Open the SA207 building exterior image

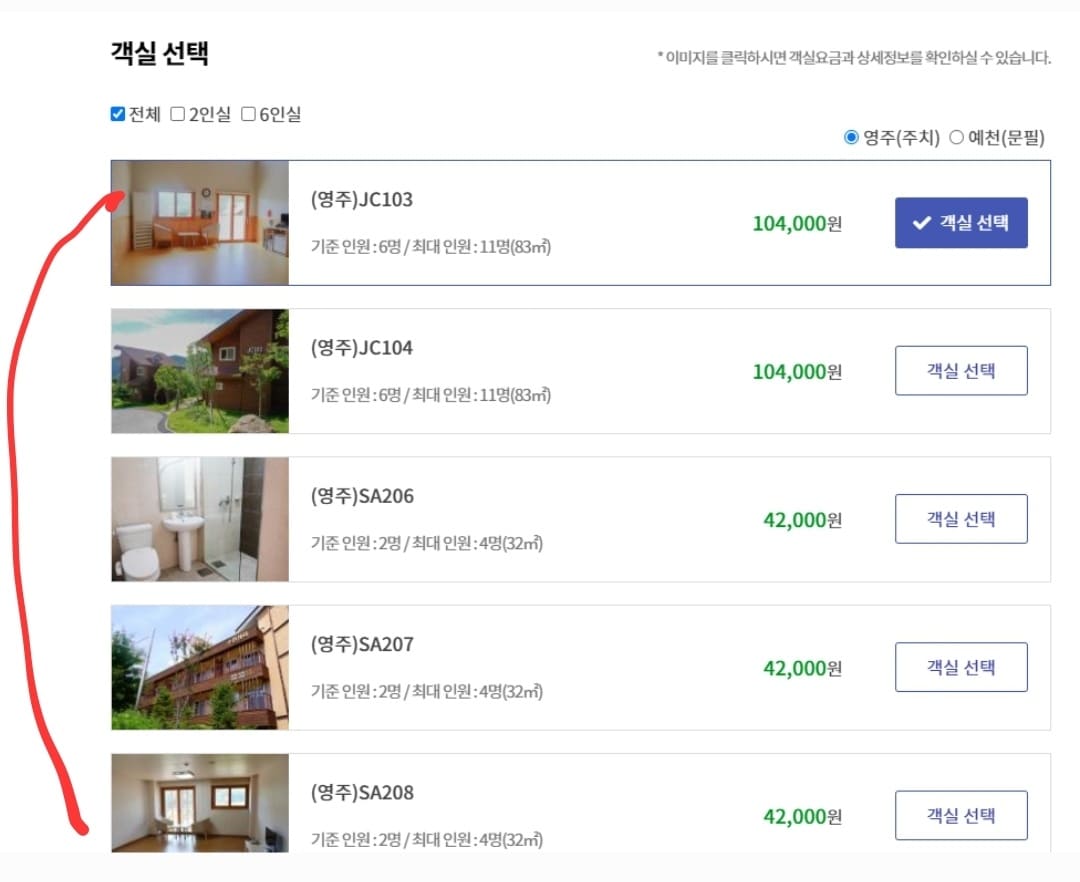pos(199,667)
